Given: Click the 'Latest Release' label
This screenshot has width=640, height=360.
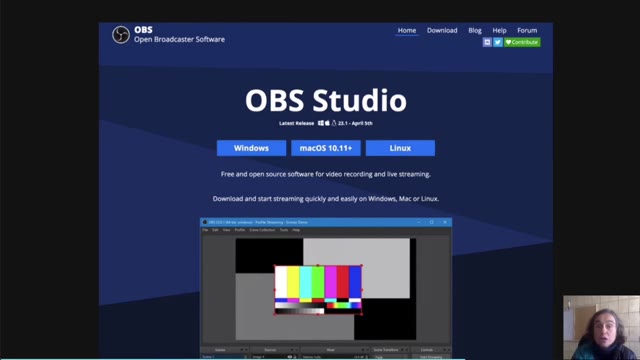Looking at the screenshot, I should (297, 123).
